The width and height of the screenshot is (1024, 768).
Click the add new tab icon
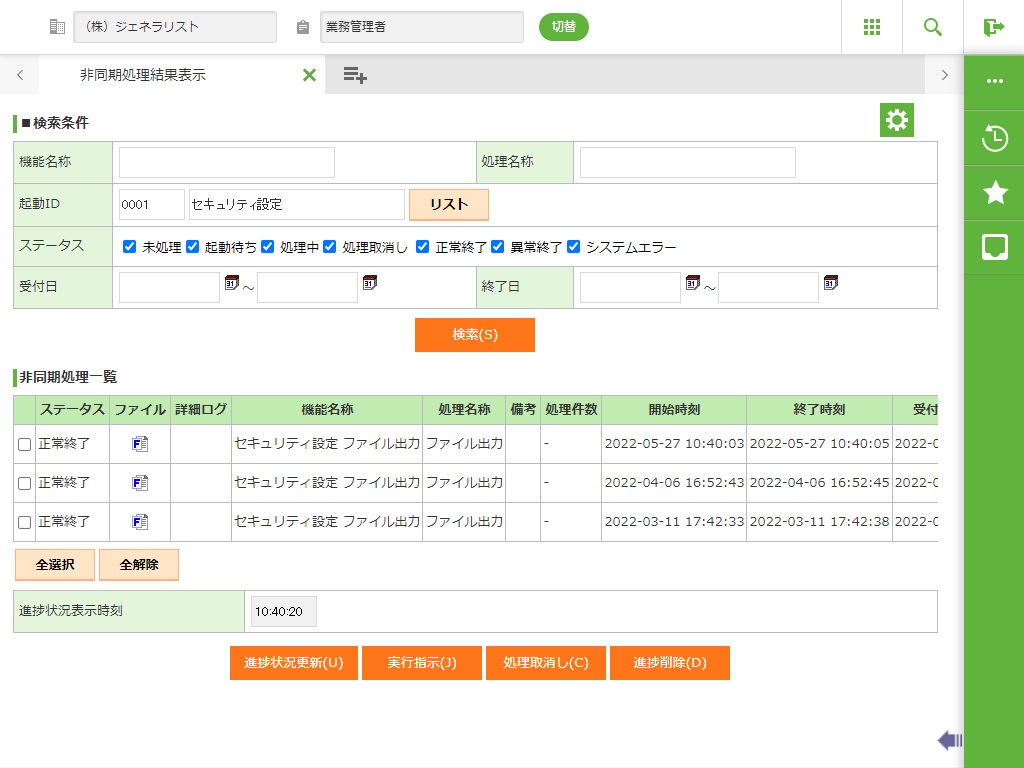(354, 75)
